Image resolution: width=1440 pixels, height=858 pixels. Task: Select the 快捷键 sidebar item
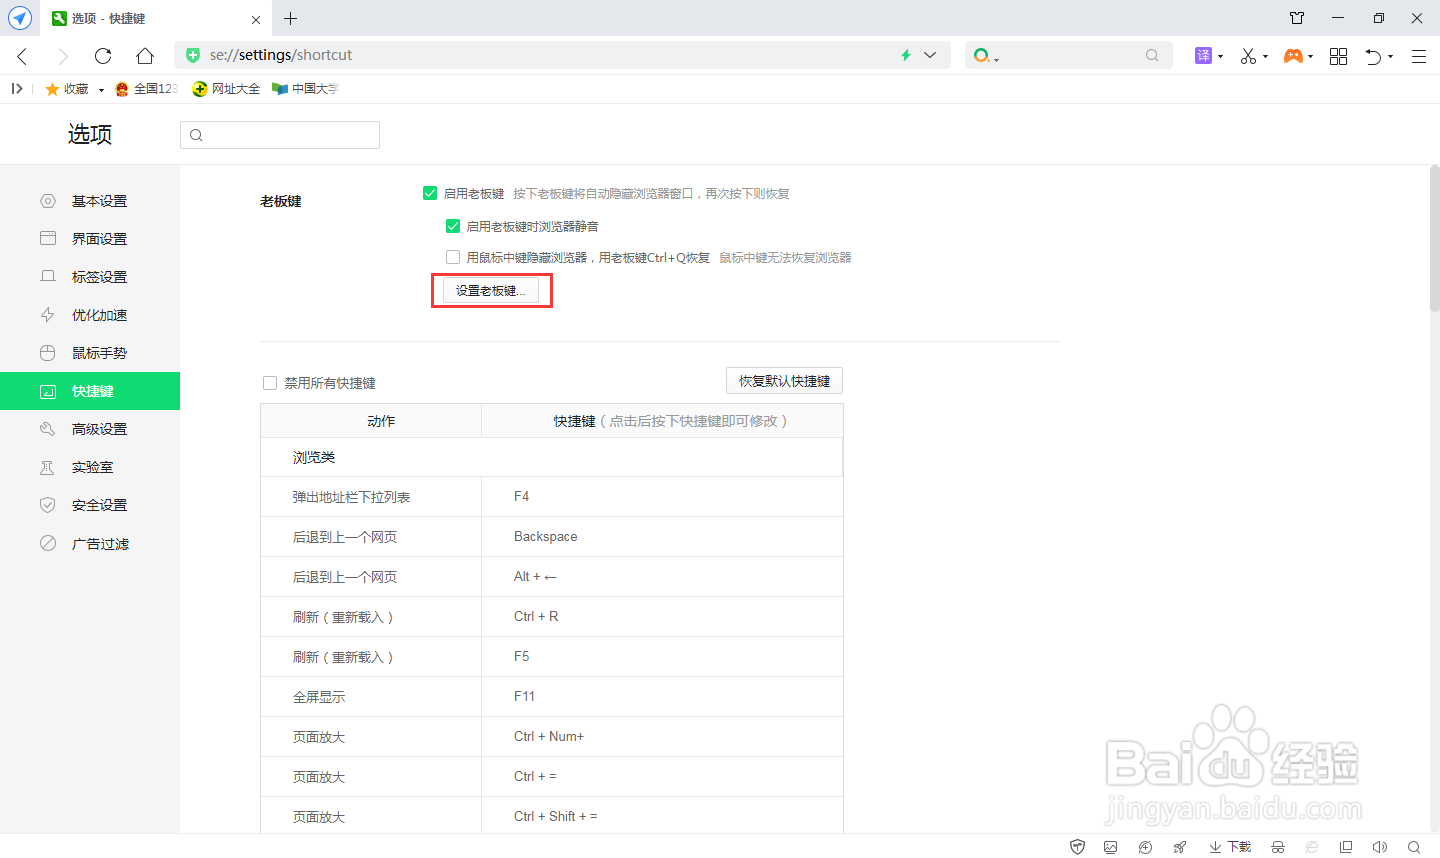[x=90, y=391]
